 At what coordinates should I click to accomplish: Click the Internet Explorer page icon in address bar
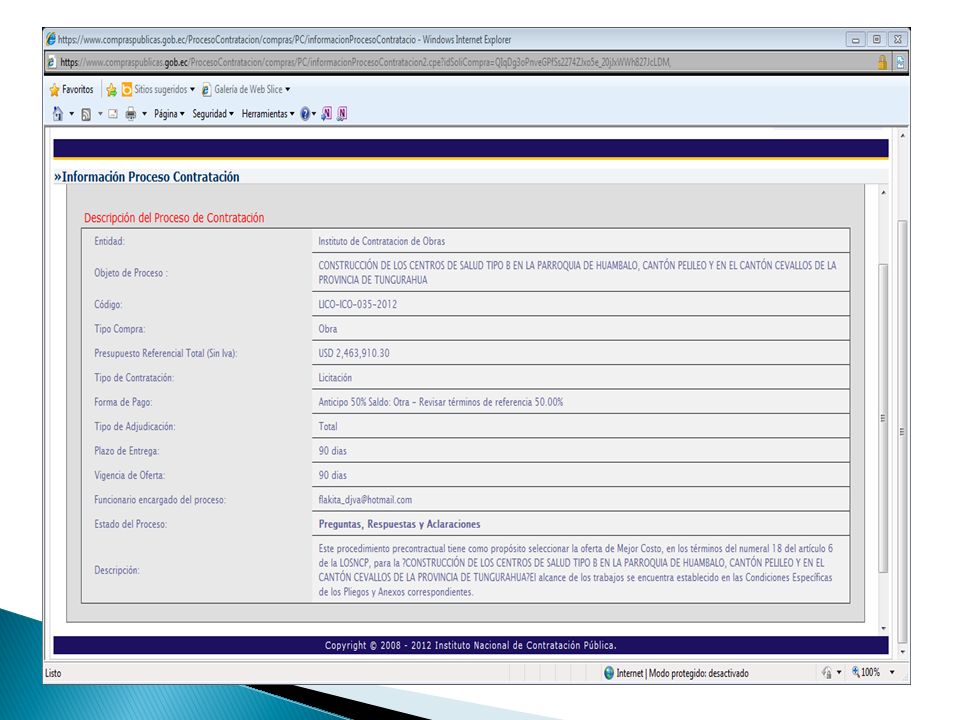[51, 62]
